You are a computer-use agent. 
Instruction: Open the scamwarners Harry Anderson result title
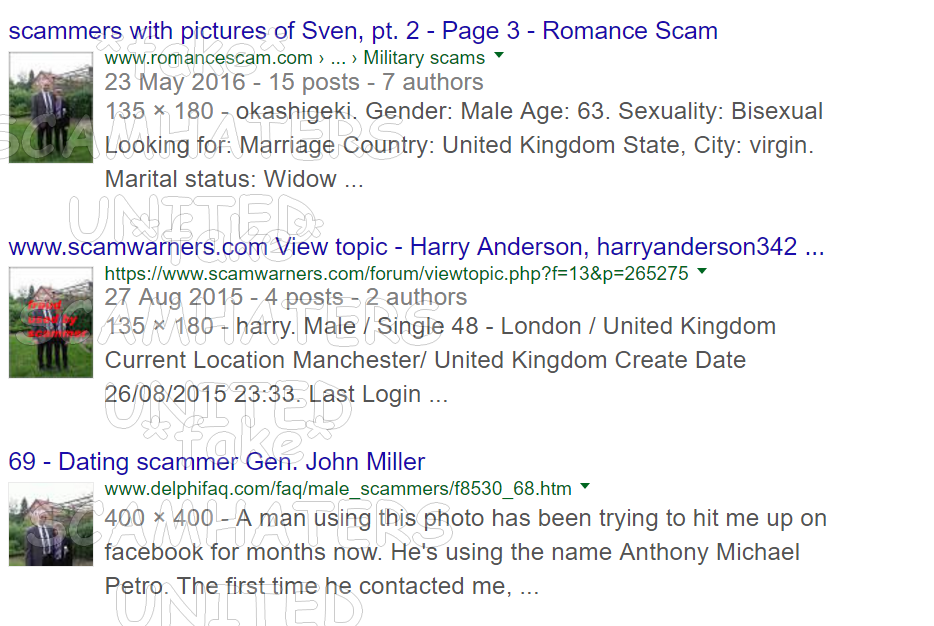point(416,247)
